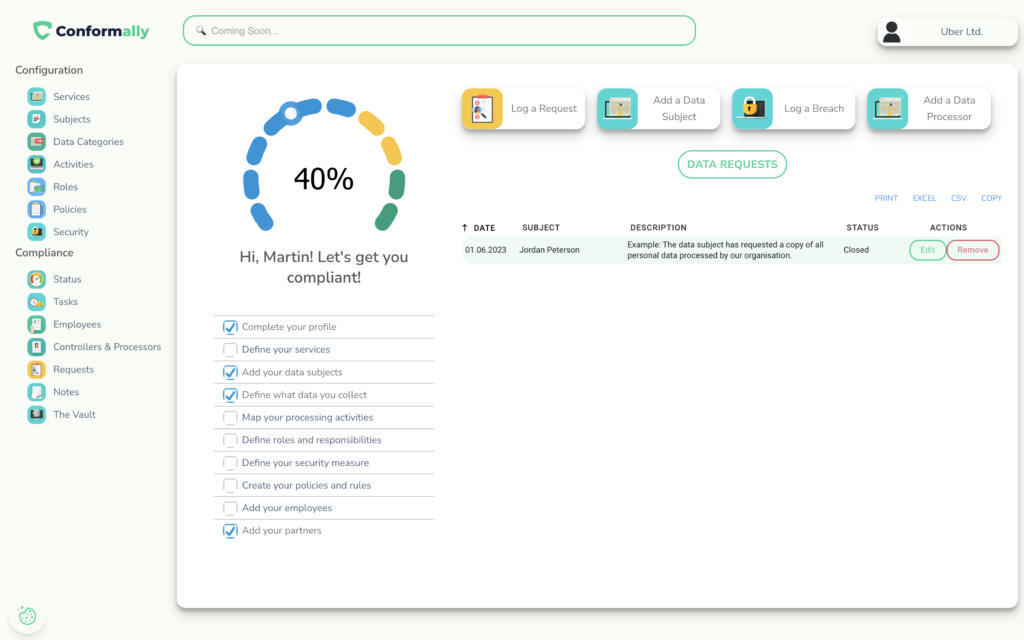
Task: Open Notes in the sidebar
Action: pos(66,392)
